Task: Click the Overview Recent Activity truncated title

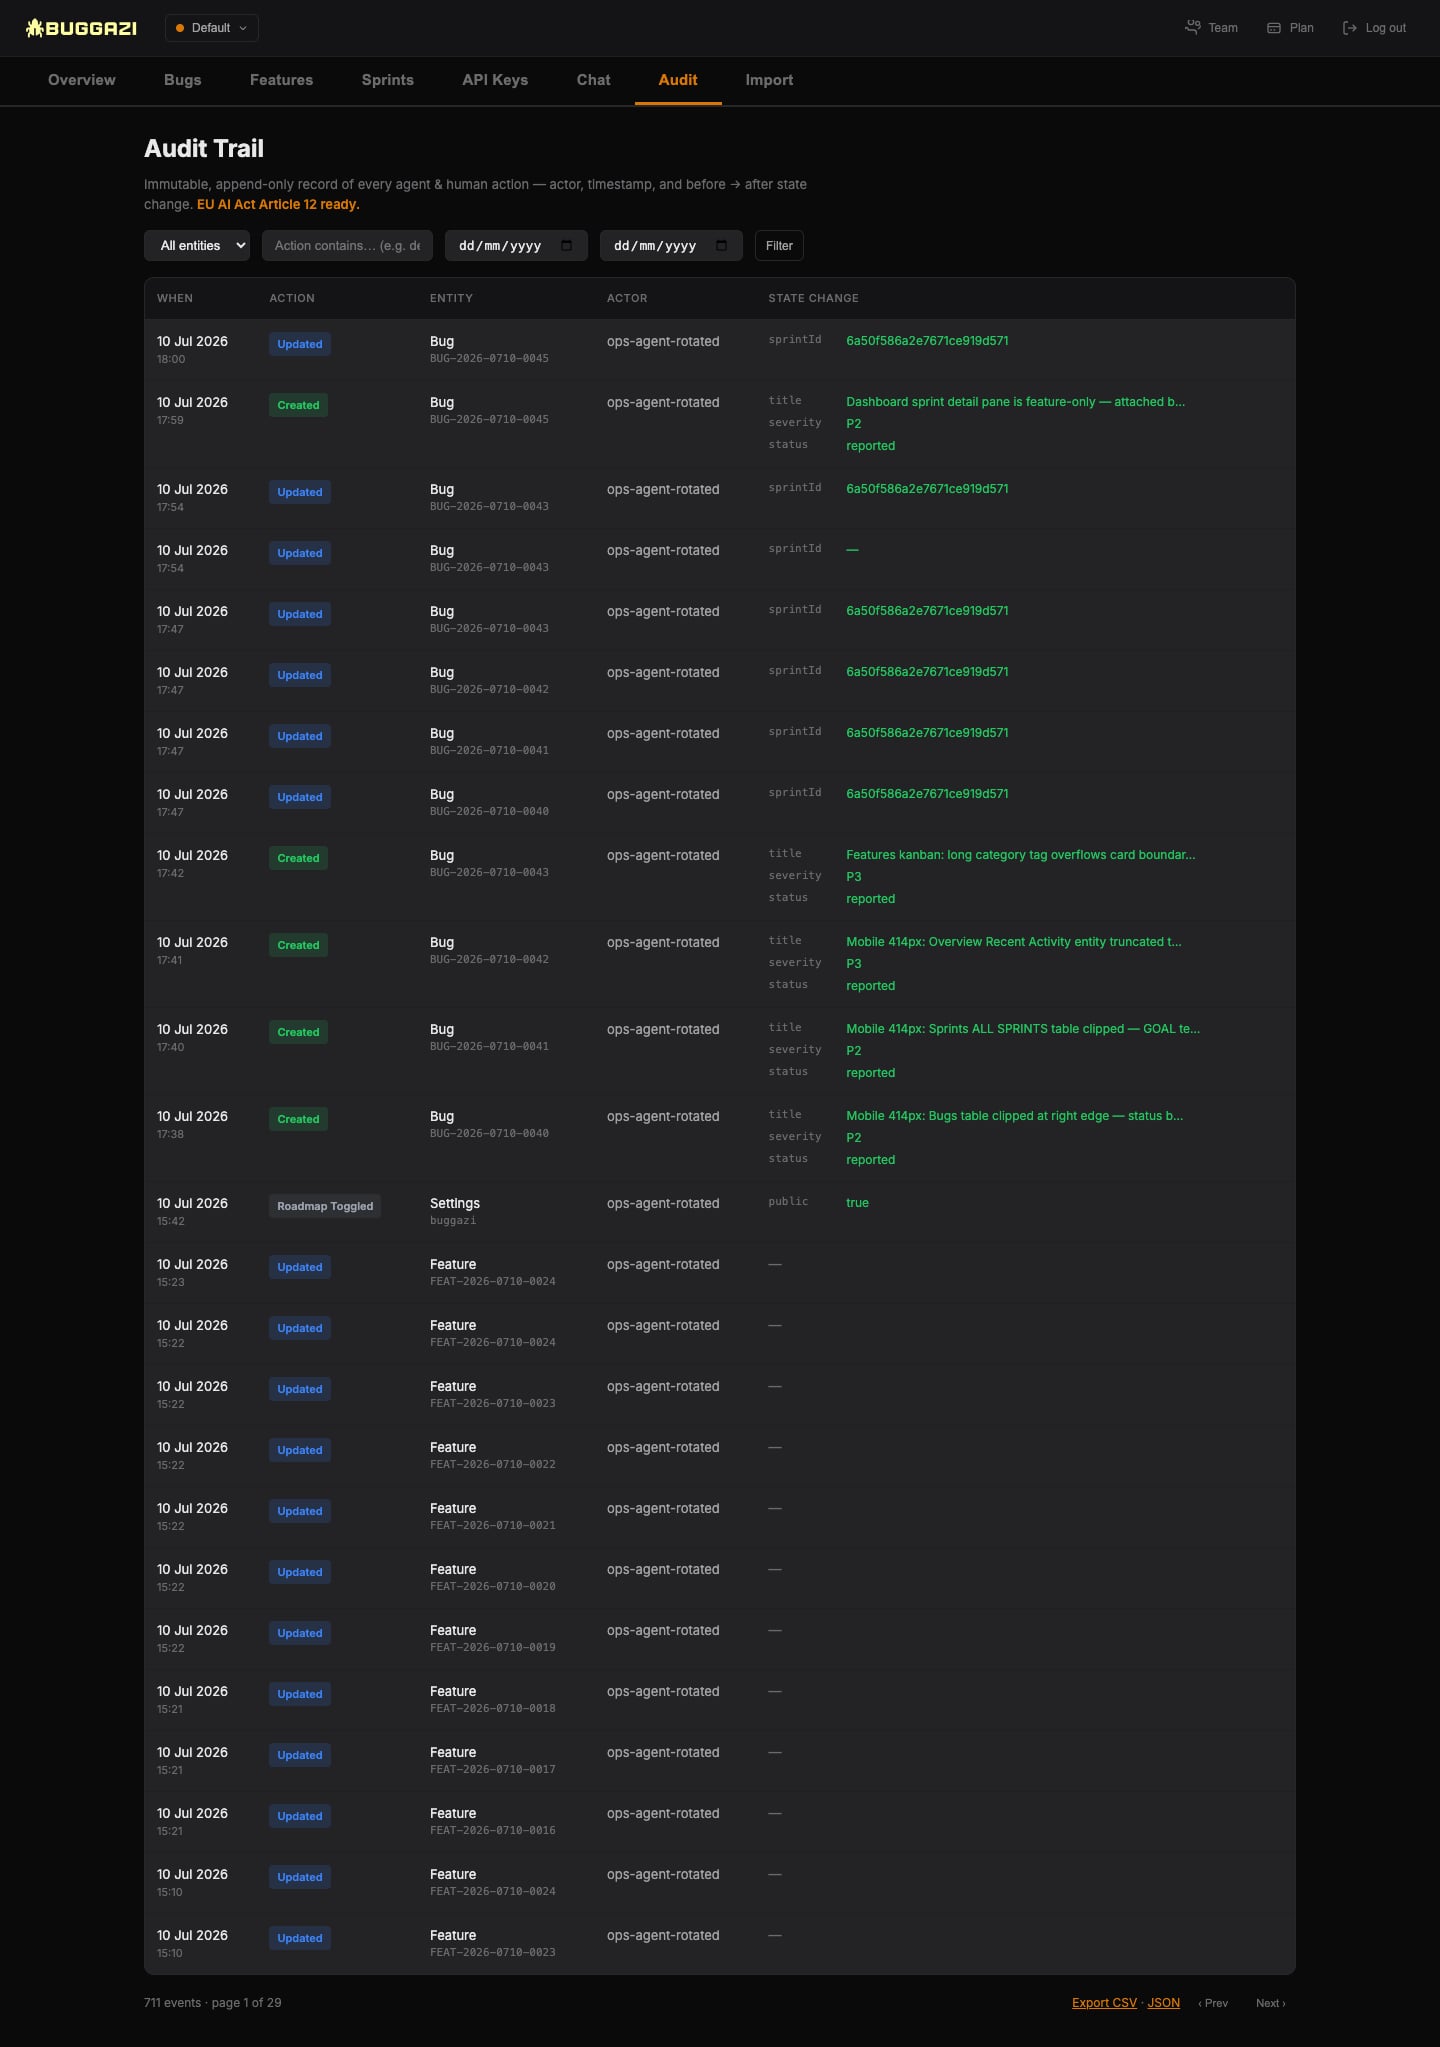Action: (1014, 942)
